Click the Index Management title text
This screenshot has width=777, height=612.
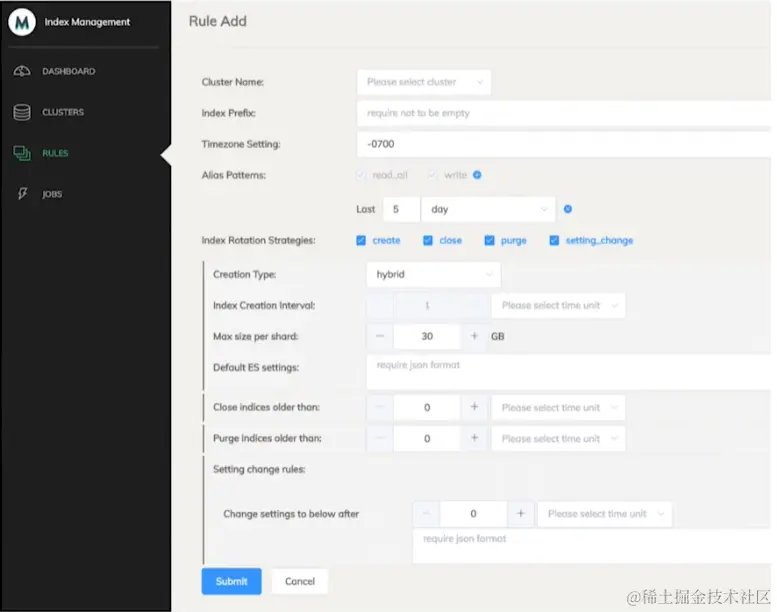[x=87, y=22]
